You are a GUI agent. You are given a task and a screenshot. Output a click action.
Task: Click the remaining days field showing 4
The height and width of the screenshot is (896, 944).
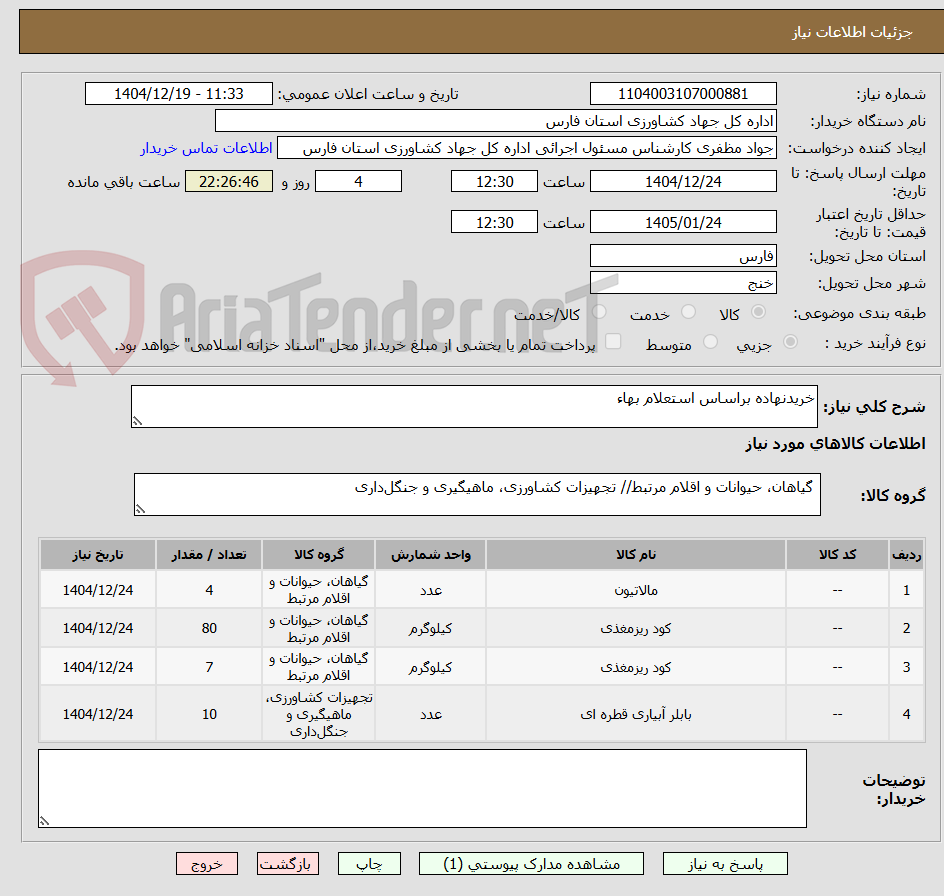358,181
